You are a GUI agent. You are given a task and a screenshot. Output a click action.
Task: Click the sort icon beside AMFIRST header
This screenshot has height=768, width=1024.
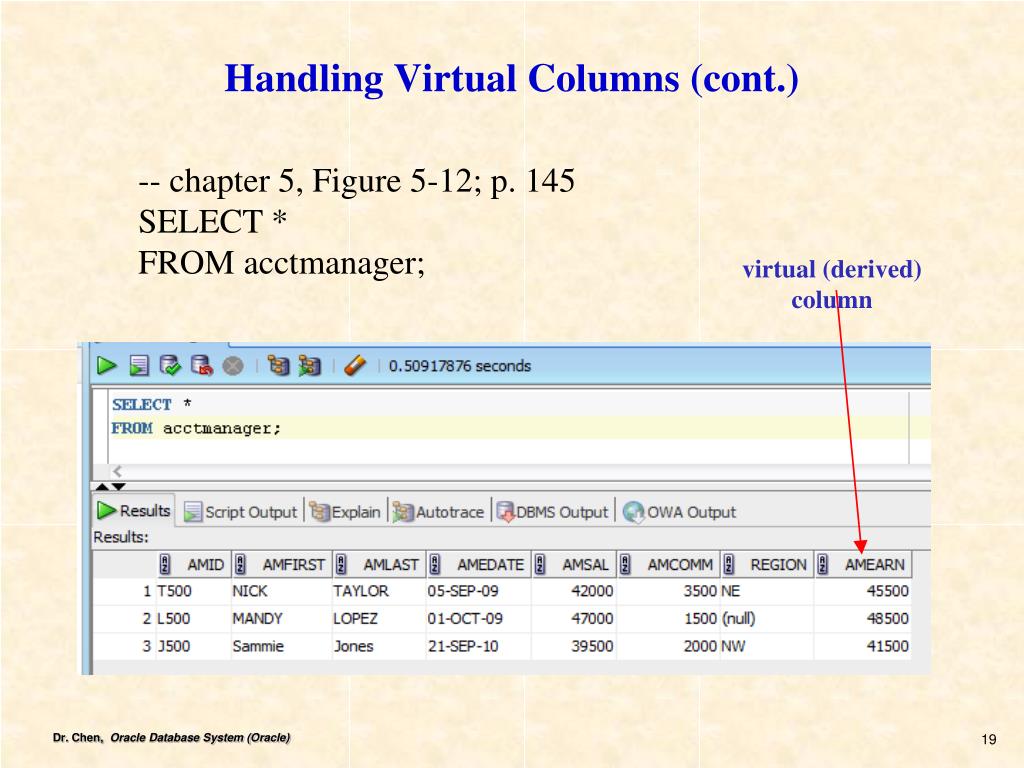pos(240,564)
